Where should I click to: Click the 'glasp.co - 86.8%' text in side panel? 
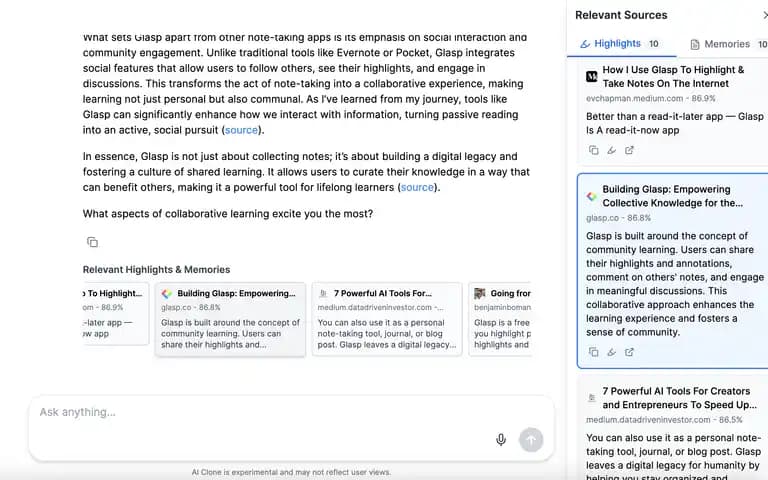pyautogui.click(x=618, y=218)
